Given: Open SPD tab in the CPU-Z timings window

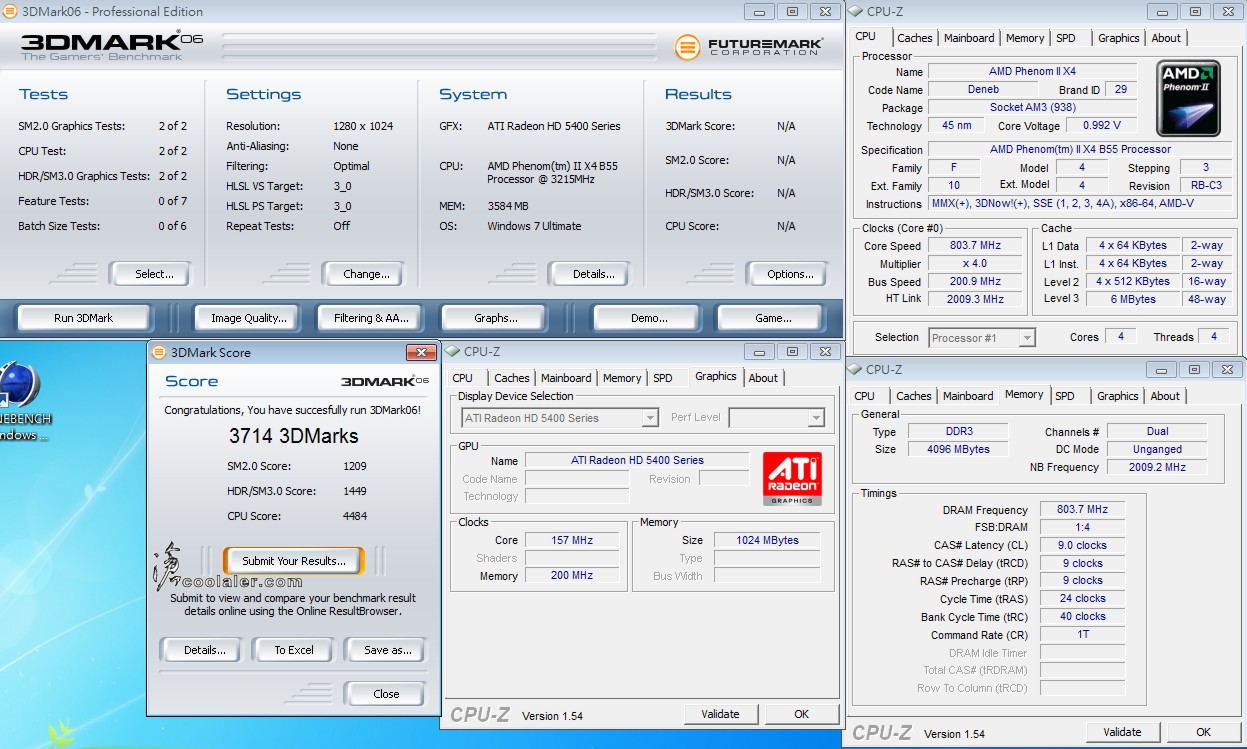Looking at the screenshot, I should pyautogui.click(x=1065, y=396).
